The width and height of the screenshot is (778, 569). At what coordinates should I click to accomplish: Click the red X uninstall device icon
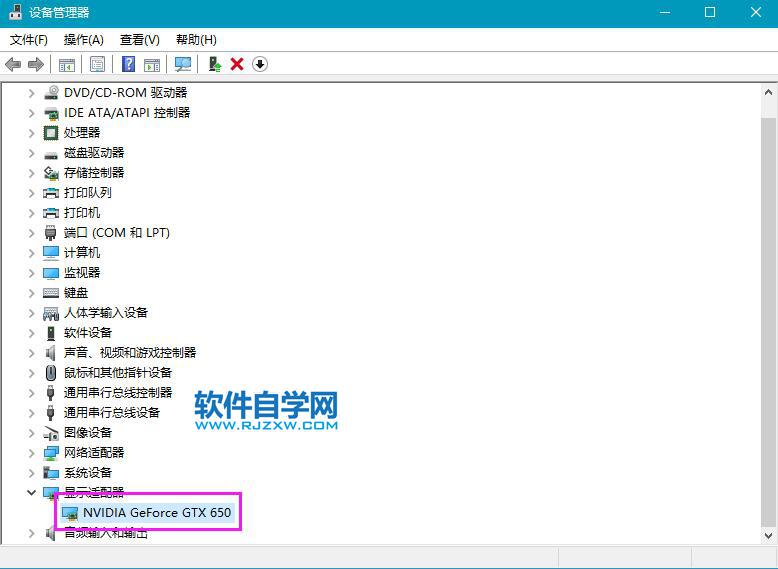(x=237, y=64)
